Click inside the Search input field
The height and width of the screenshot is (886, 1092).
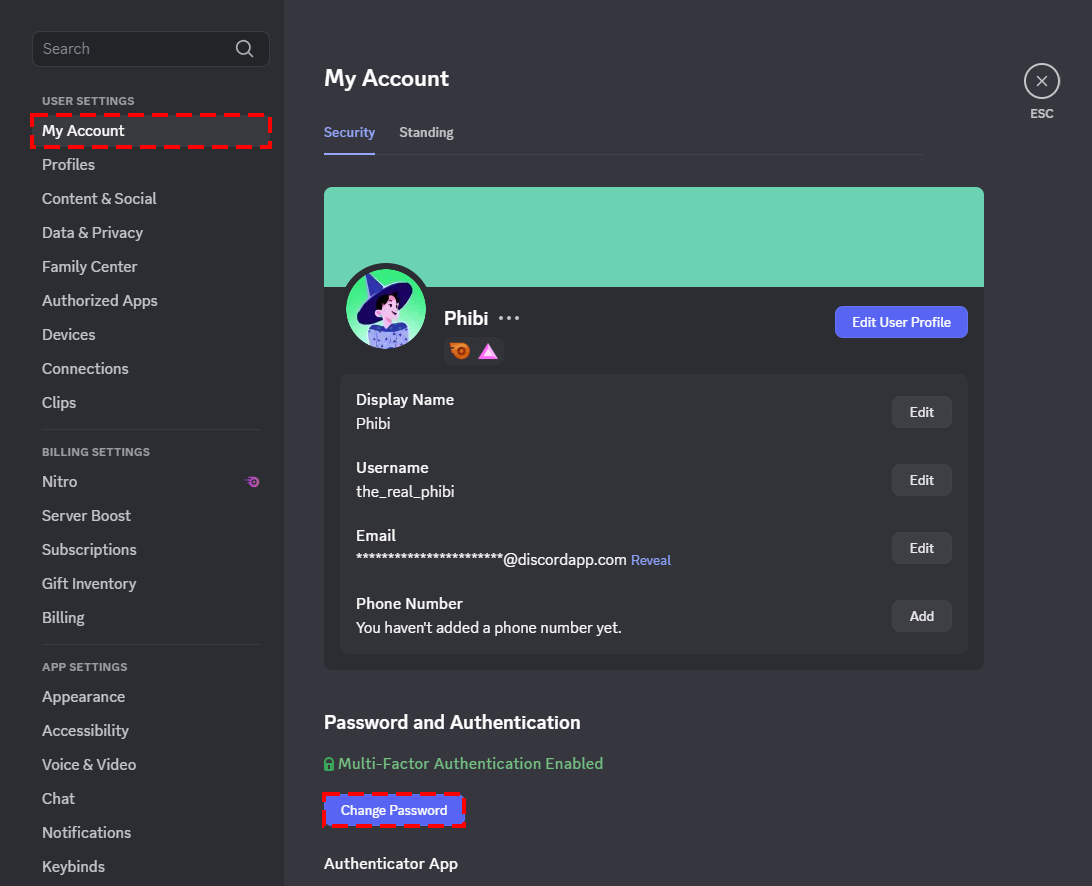130,48
